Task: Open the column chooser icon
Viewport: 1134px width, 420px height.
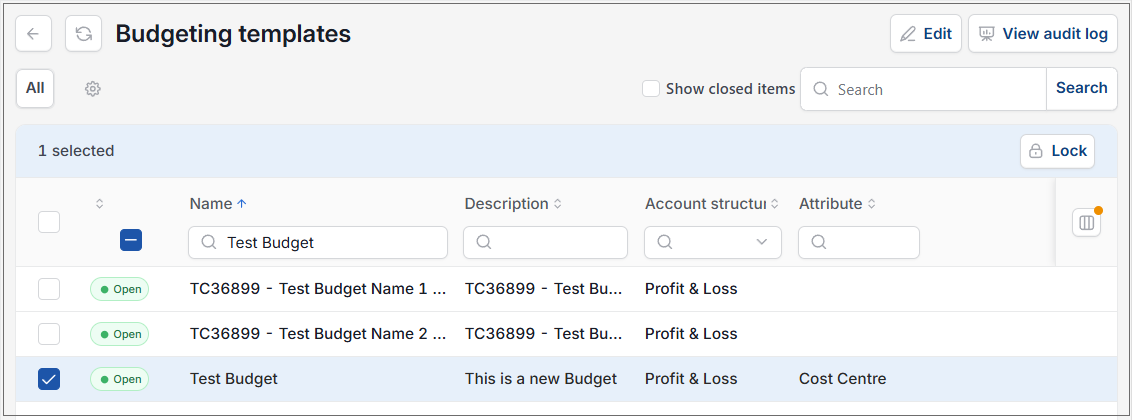Action: 1086,222
